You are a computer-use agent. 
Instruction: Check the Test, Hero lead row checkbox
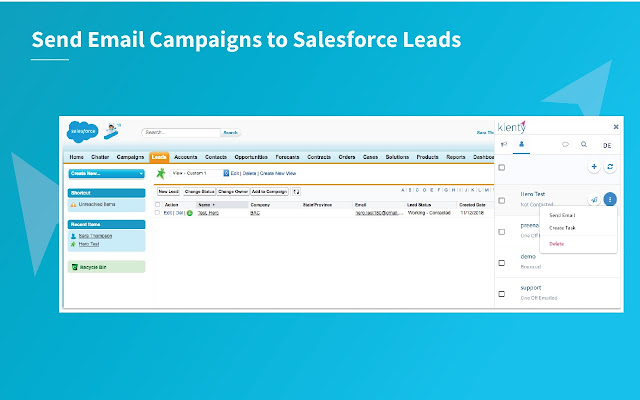(x=158, y=213)
